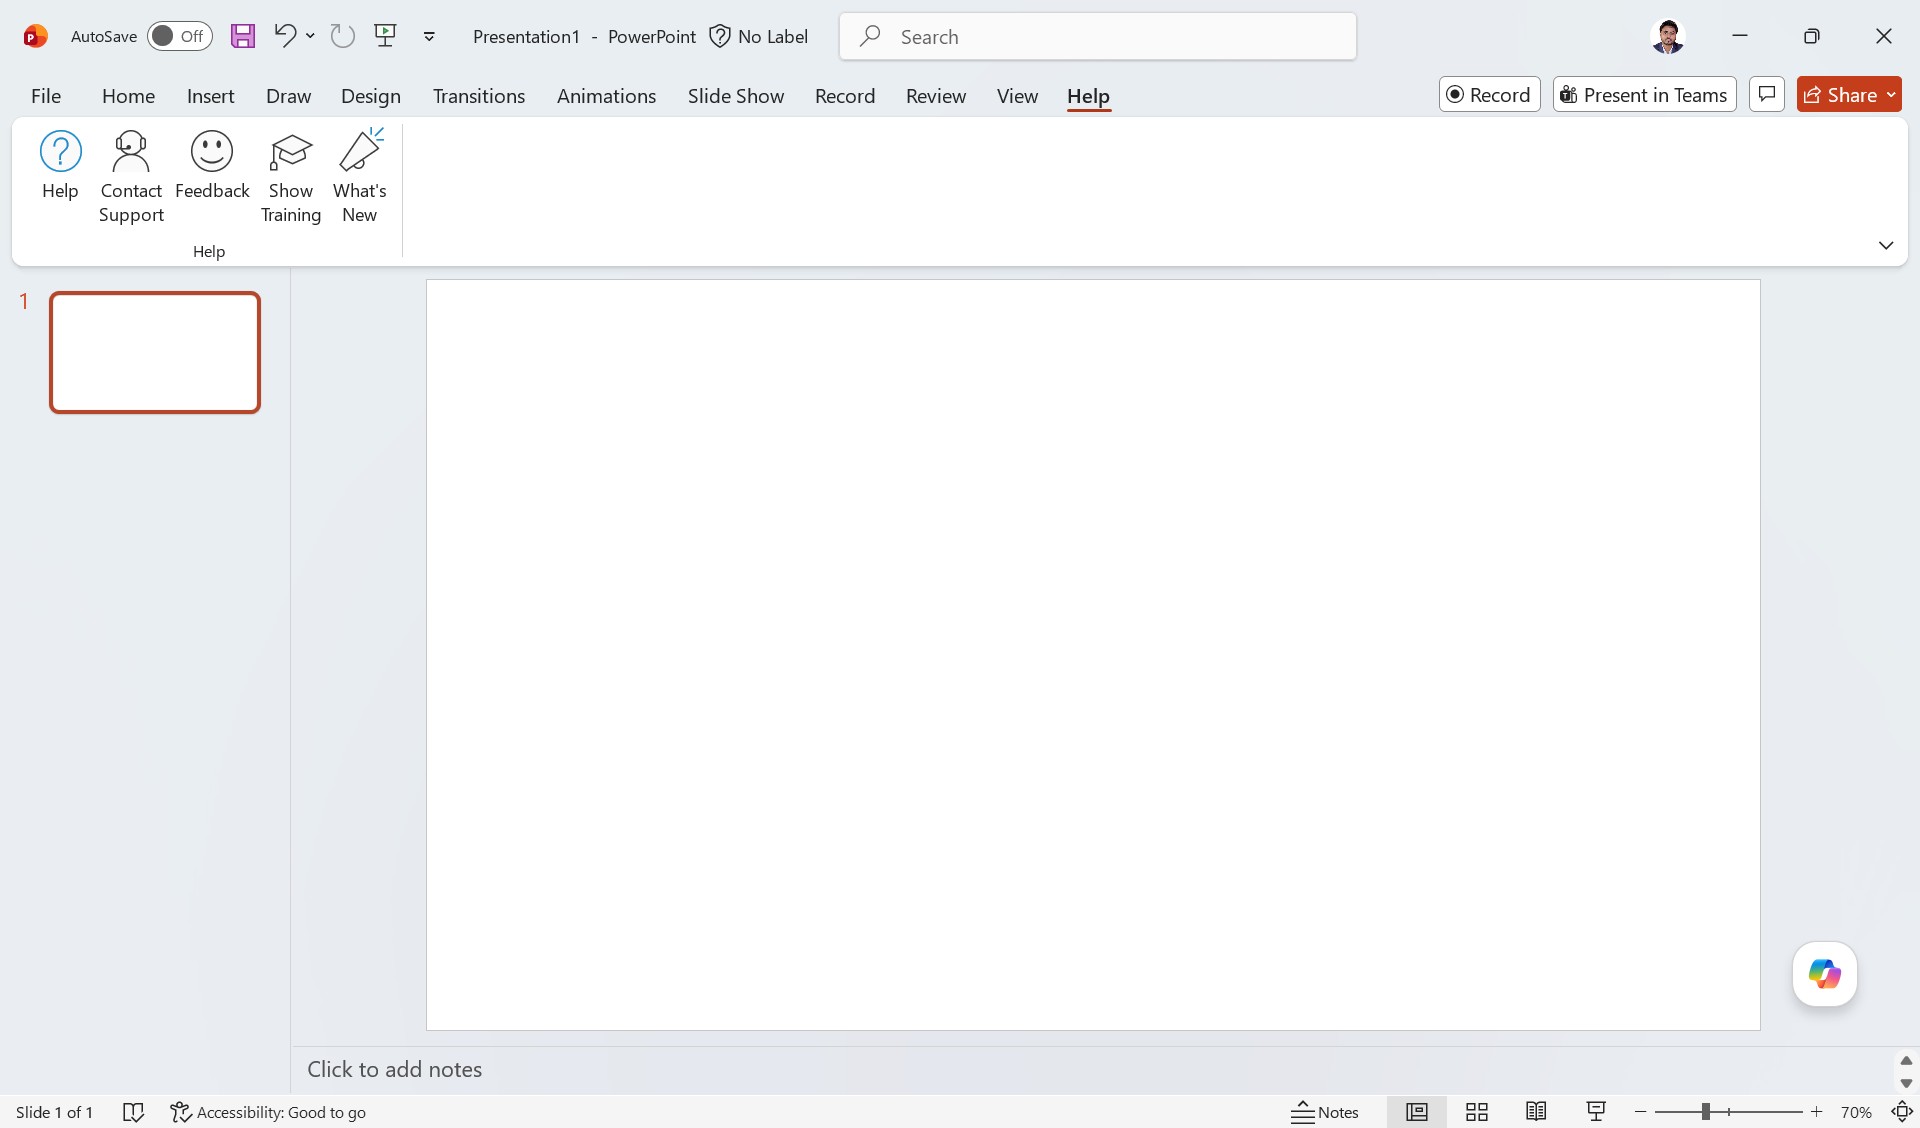Image resolution: width=1920 pixels, height=1128 pixels.
Task: Toggle the Notes pane in status bar
Action: 1325,1112
